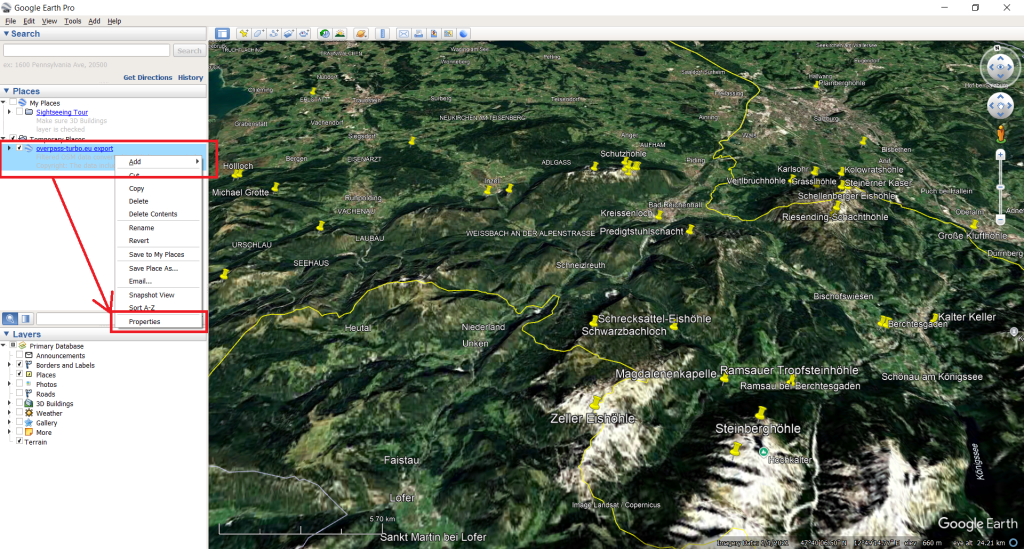Uncheck the Places layer checkbox
1024x549 pixels.
coord(20,375)
